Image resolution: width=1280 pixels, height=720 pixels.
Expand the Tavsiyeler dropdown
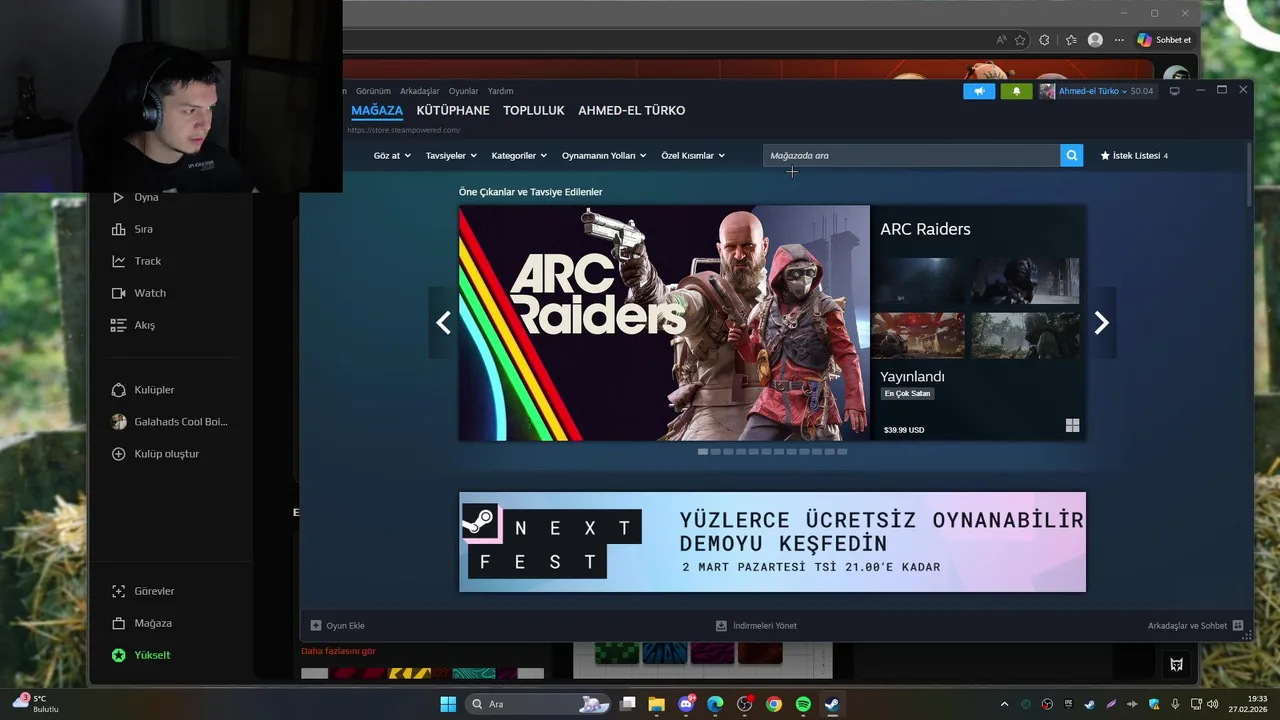pos(451,156)
